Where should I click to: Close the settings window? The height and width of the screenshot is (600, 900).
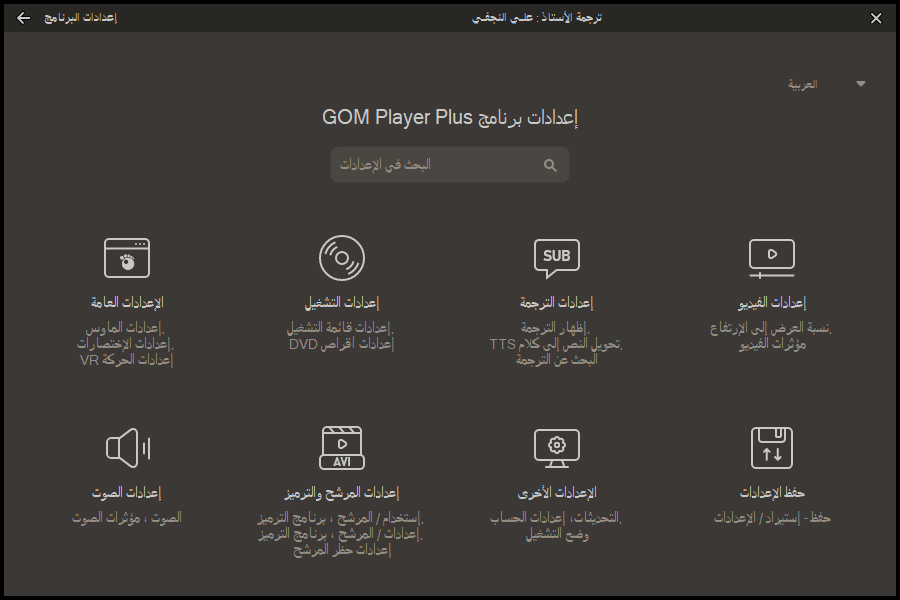coord(876,18)
